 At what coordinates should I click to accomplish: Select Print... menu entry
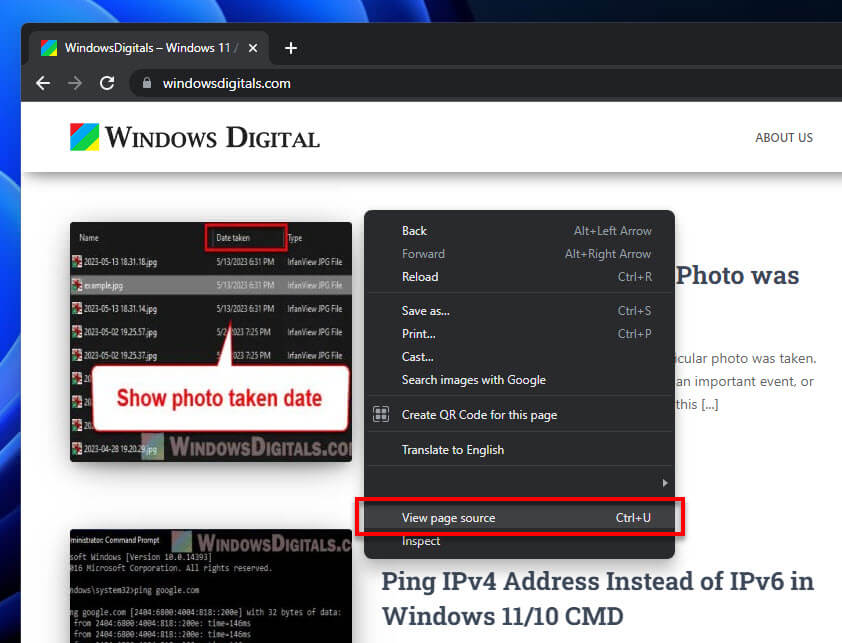pyautogui.click(x=519, y=334)
